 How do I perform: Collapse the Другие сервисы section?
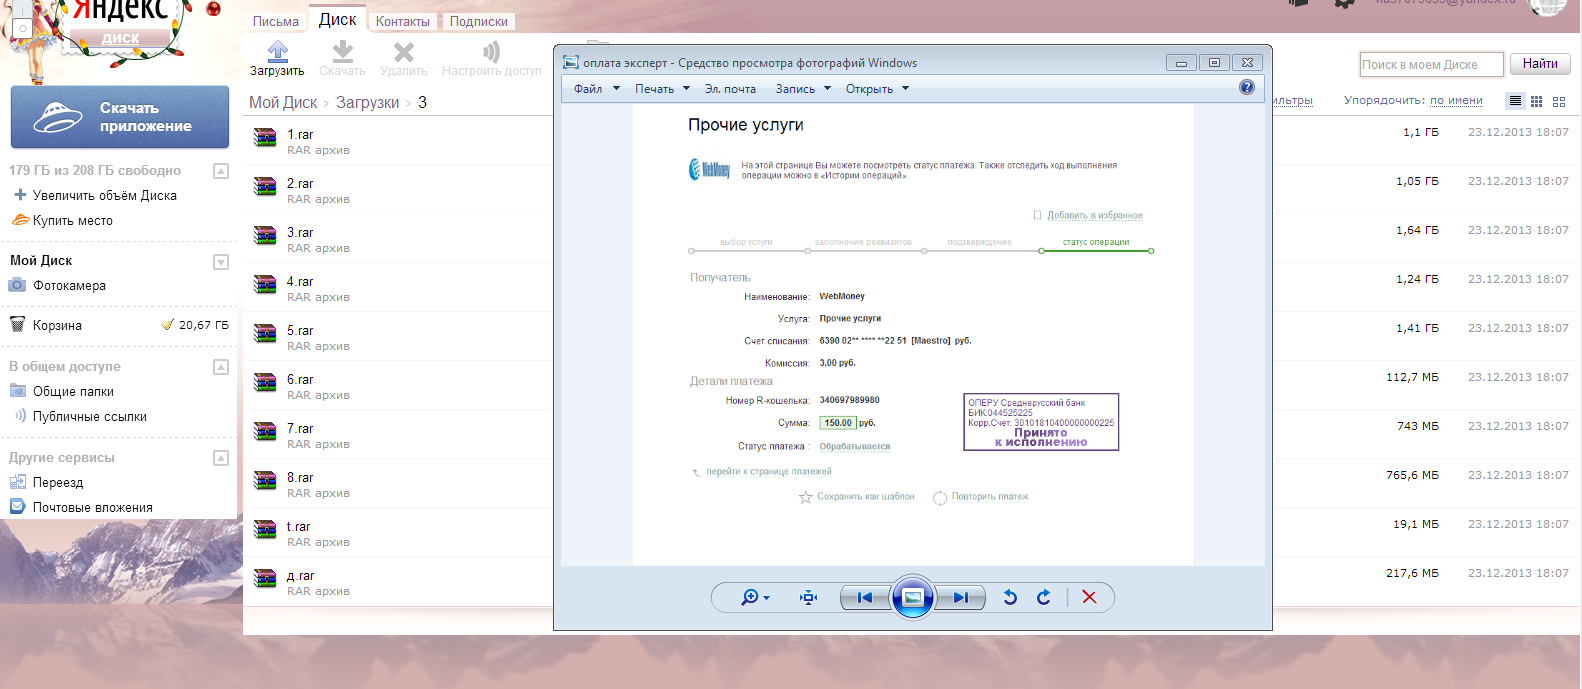[221, 458]
